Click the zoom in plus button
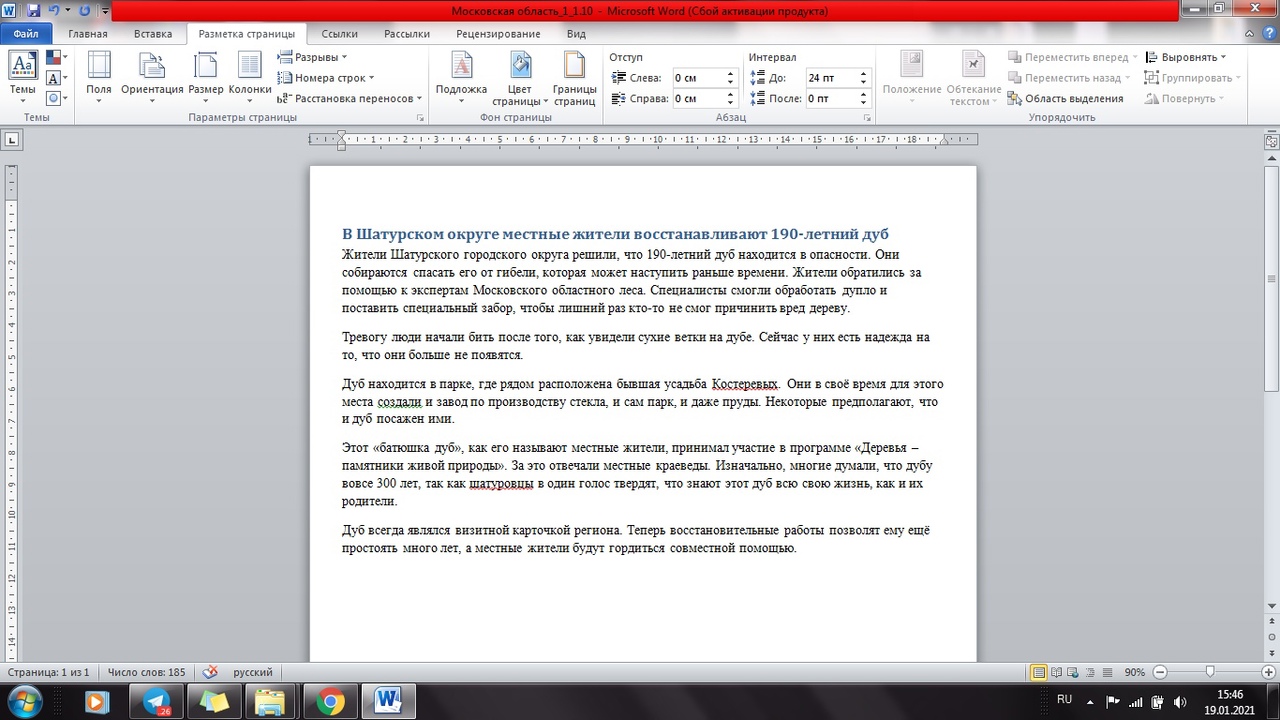This screenshot has height=720, width=1280. (1266, 672)
